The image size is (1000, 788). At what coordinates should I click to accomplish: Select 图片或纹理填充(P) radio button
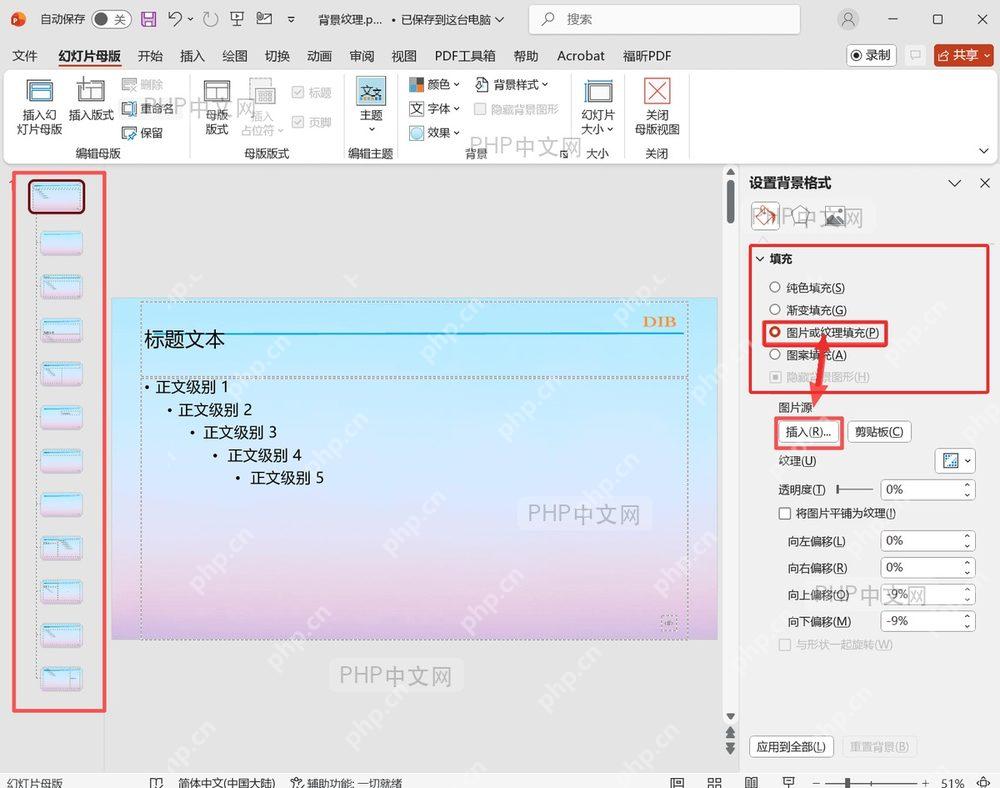[x=775, y=332]
